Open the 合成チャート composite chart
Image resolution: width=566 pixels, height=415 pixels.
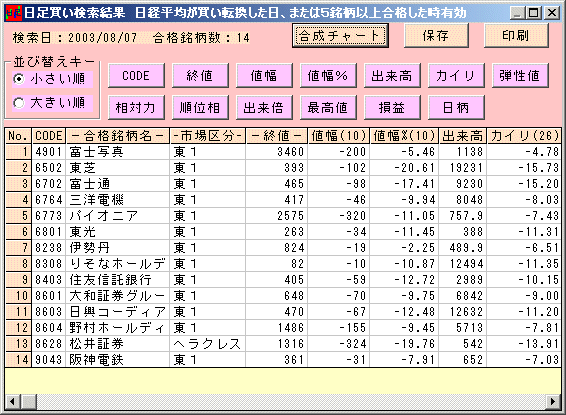tap(340, 36)
